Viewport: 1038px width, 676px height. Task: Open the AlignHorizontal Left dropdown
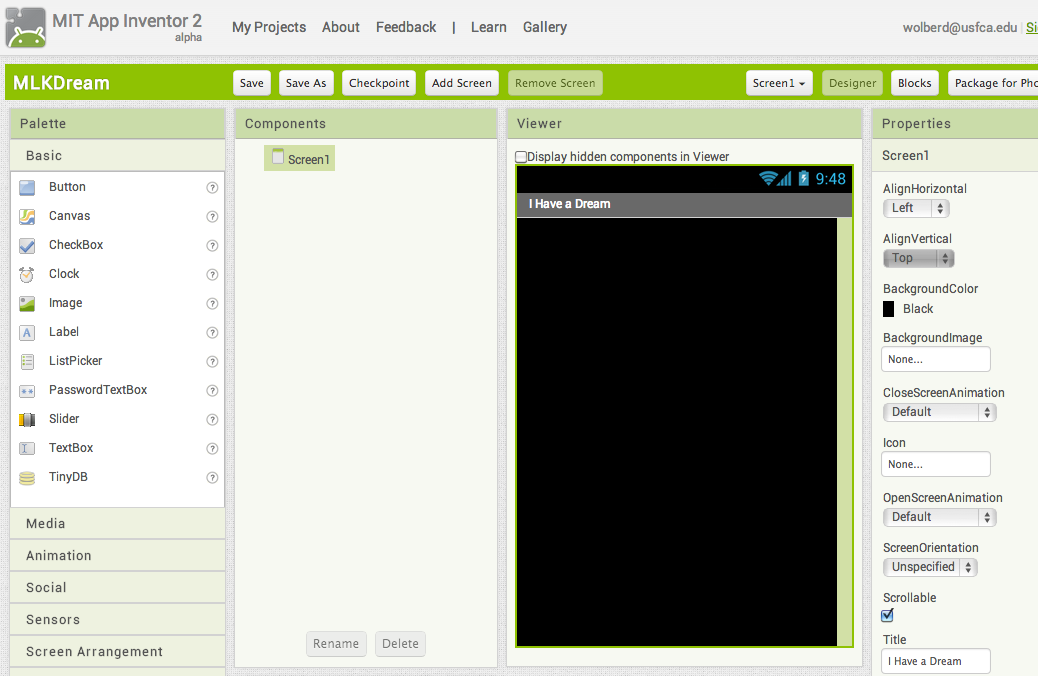(x=916, y=209)
